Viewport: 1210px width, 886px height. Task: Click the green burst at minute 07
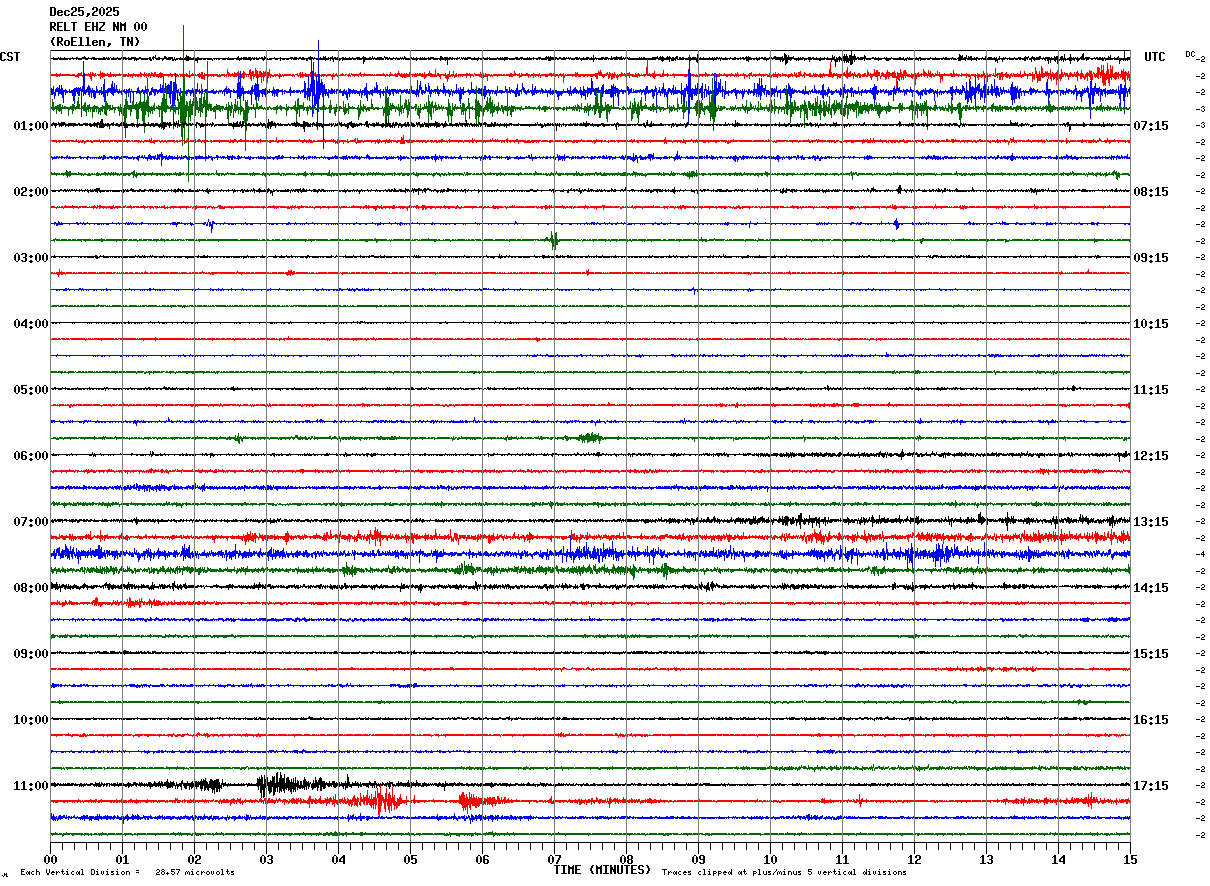click(x=553, y=240)
